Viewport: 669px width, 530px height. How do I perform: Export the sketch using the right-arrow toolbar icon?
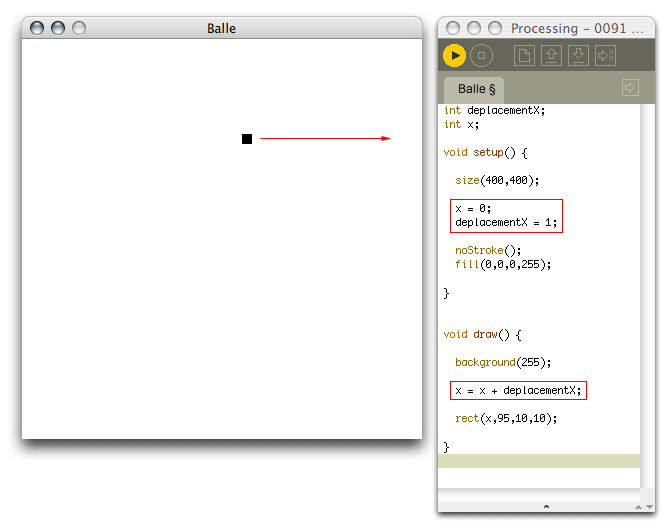point(605,56)
